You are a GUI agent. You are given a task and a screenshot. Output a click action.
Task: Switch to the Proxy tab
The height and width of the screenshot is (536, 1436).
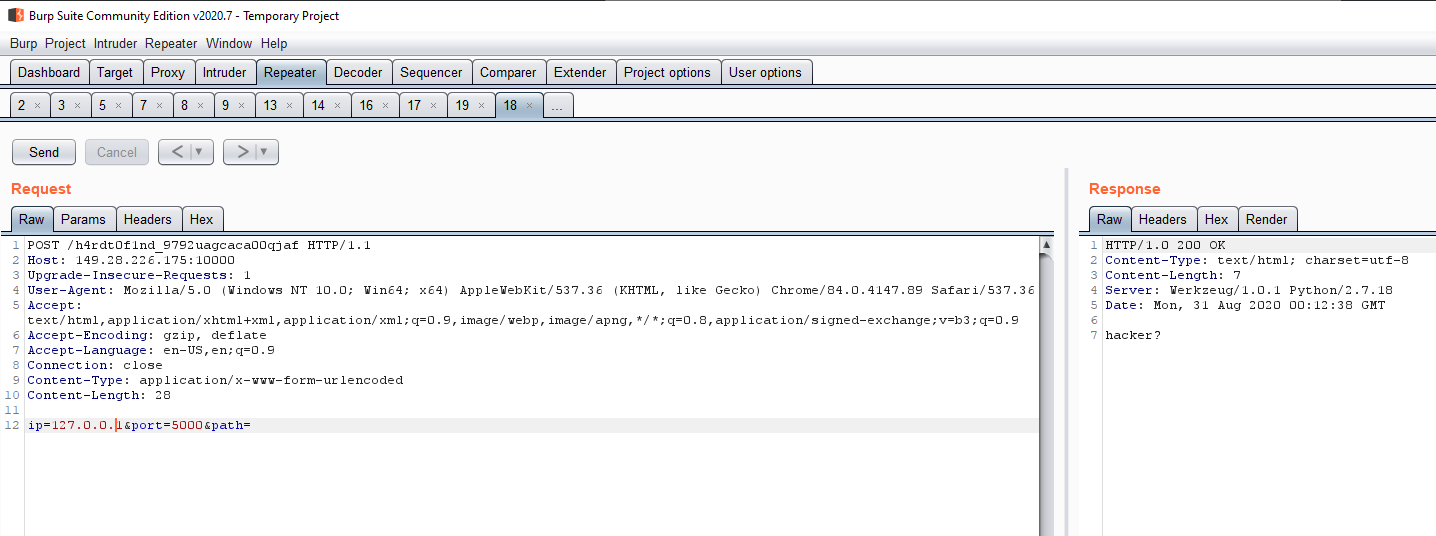tap(168, 72)
